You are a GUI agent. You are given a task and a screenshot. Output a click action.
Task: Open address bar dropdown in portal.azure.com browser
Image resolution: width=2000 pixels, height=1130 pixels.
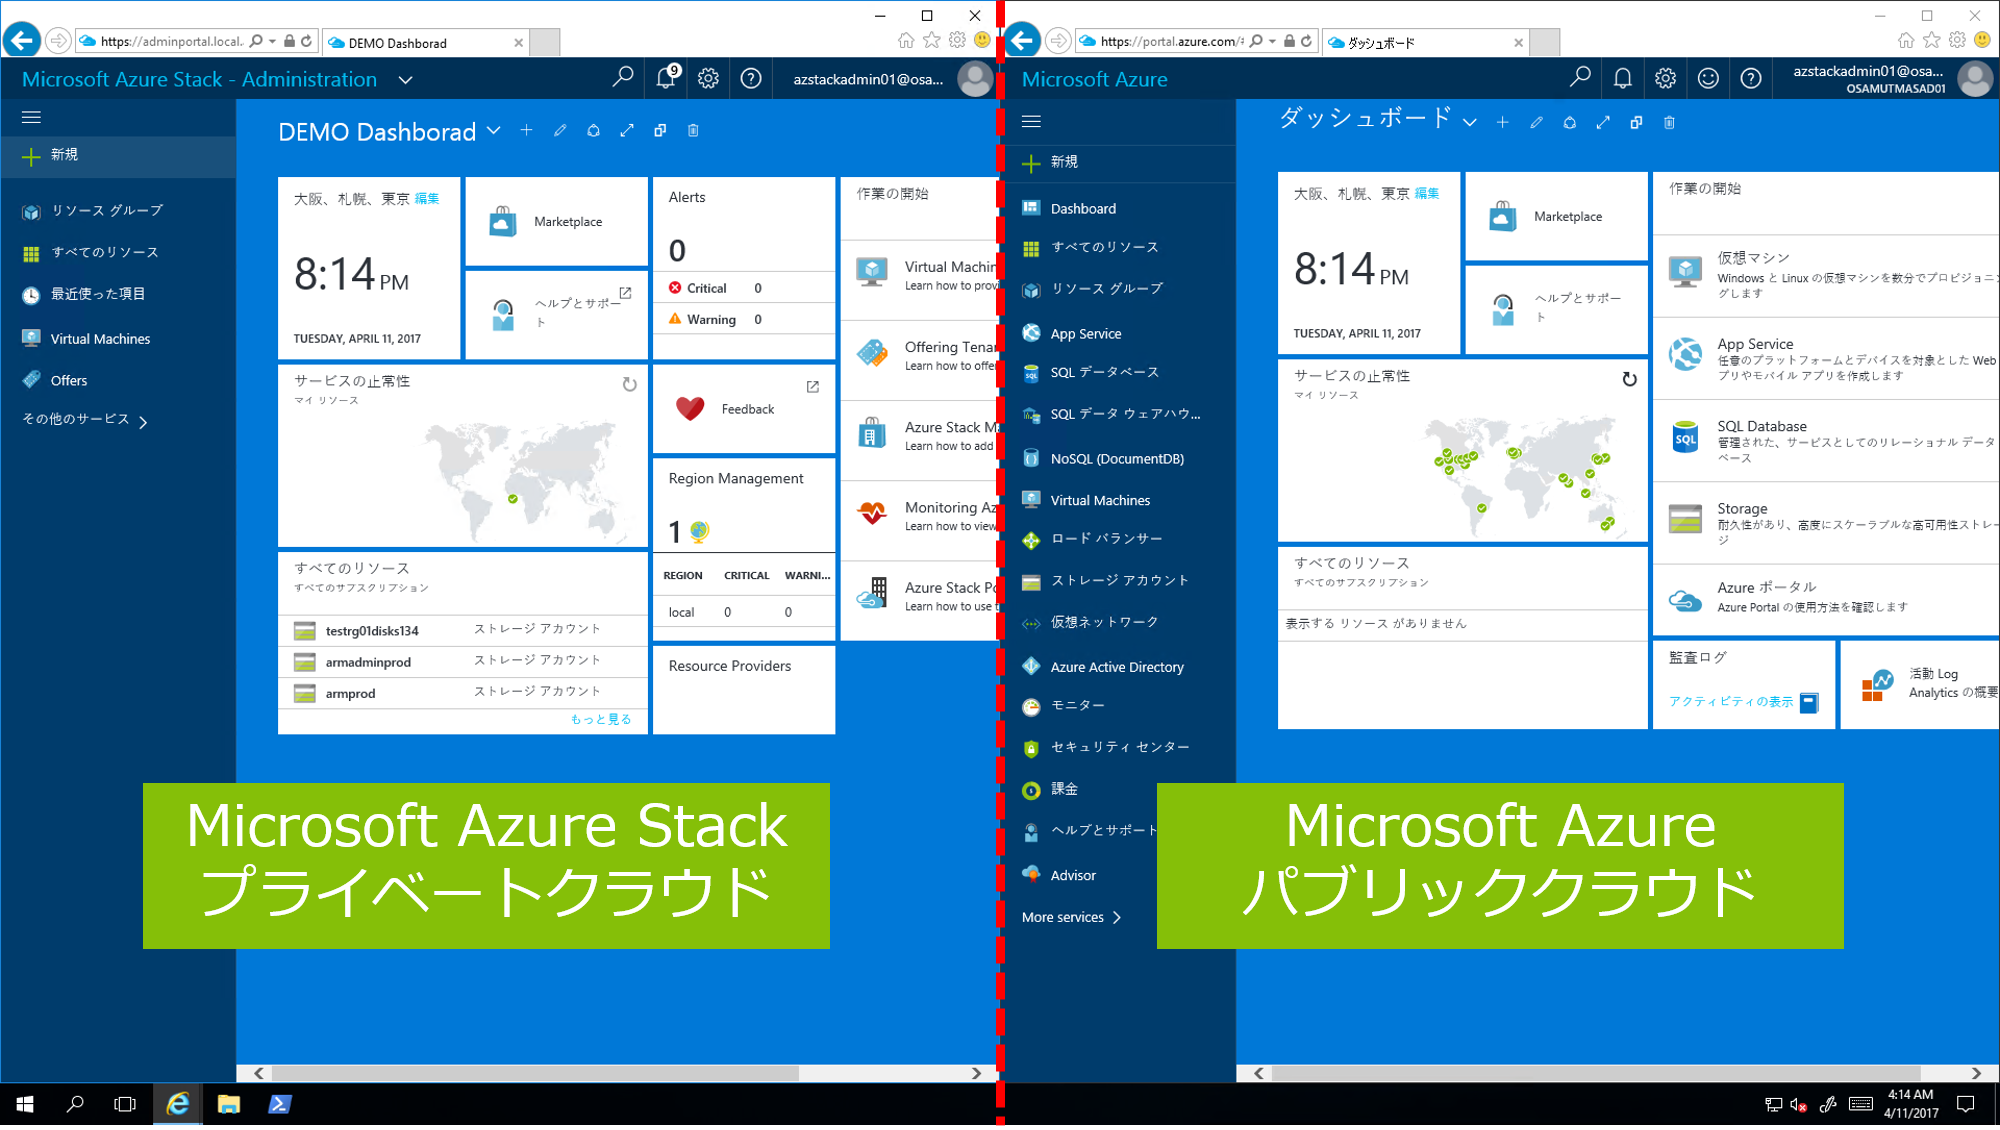pyautogui.click(x=1272, y=41)
